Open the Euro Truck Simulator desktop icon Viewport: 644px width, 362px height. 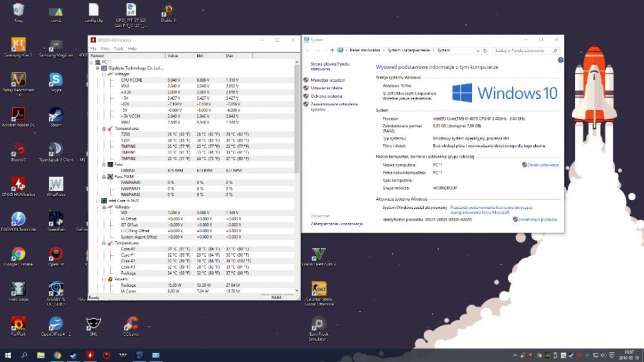319,329
